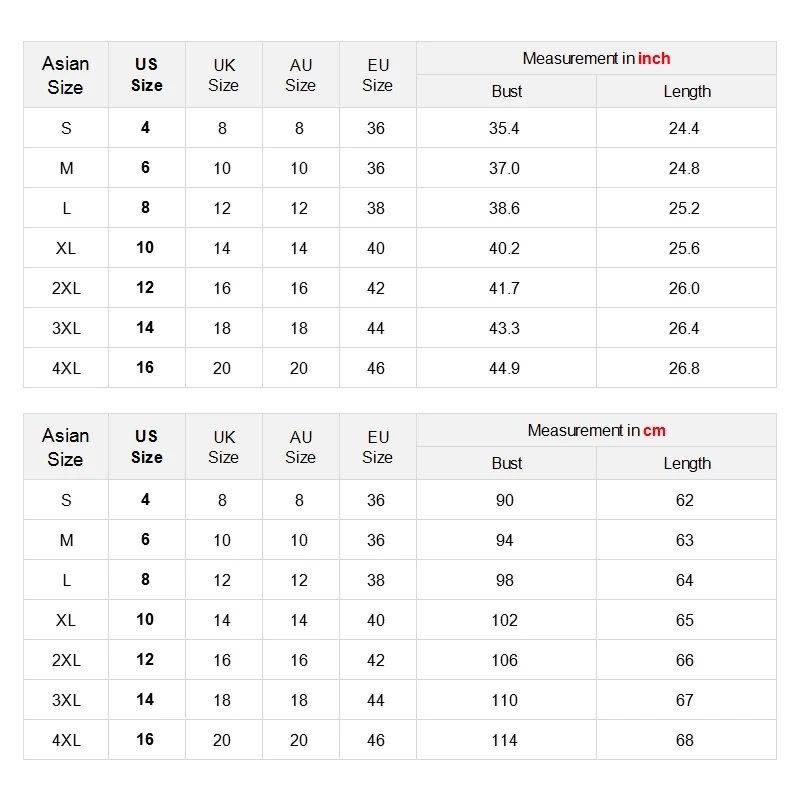Screen dimensions: 800x800
Task: Click the 25.2 length cell
Action: coord(684,209)
